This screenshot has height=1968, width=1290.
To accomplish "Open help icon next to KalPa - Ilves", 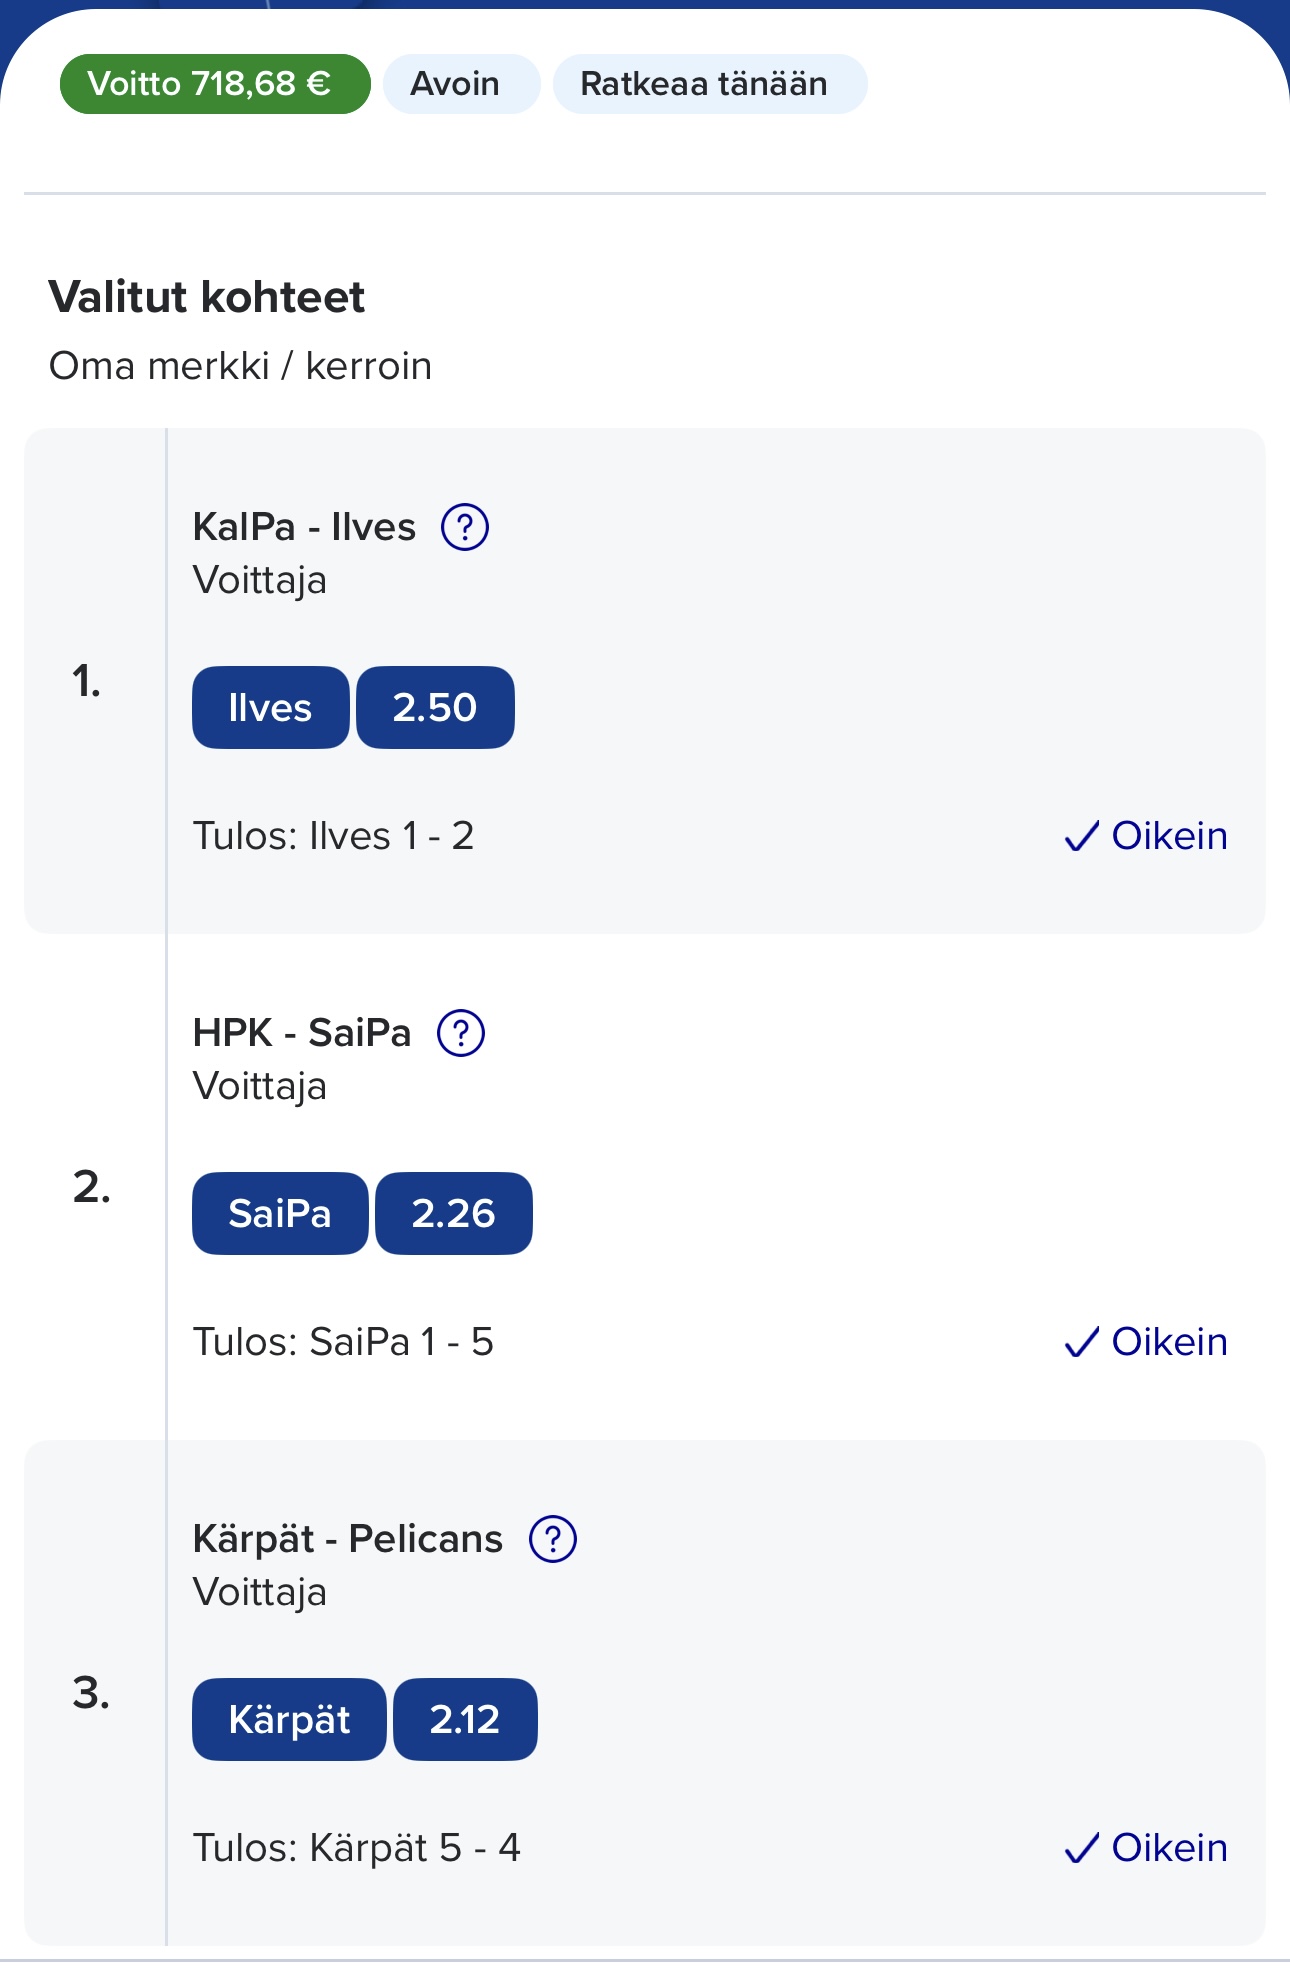I will (465, 527).
